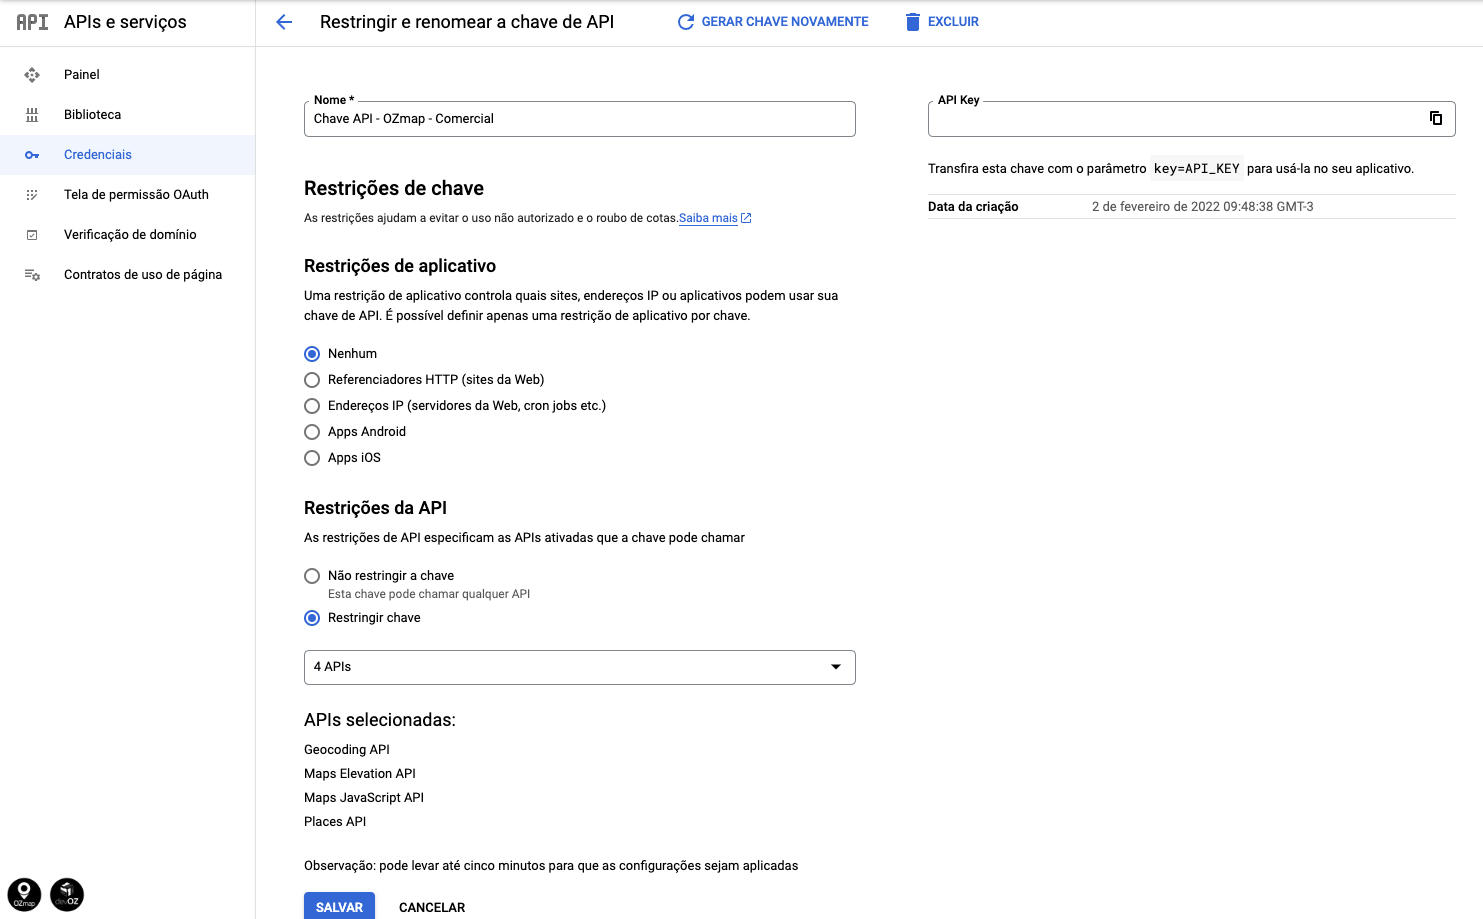Open Credenciais in the sidebar
This screenshot has width=1483, height=919.
tap(128, 155)
